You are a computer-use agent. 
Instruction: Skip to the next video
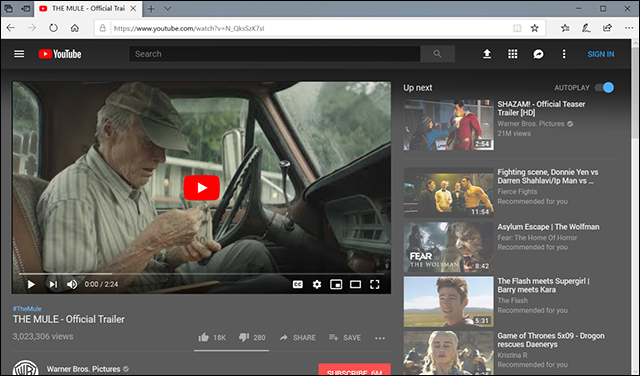[53, 284]
